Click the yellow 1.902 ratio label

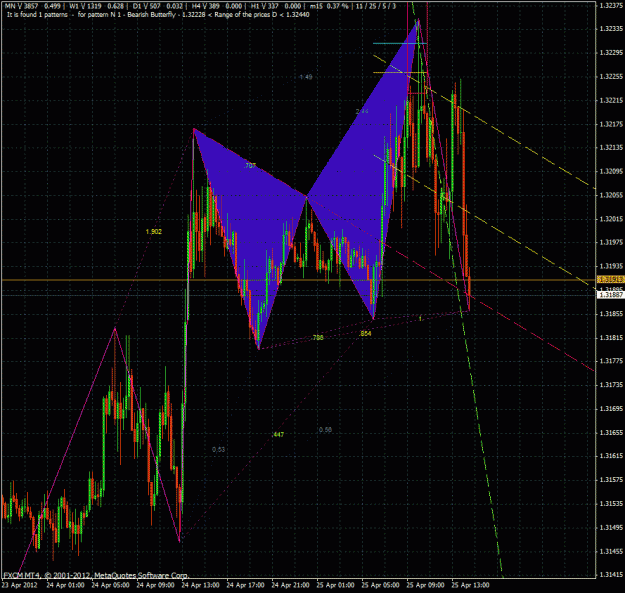coord(154,232)
